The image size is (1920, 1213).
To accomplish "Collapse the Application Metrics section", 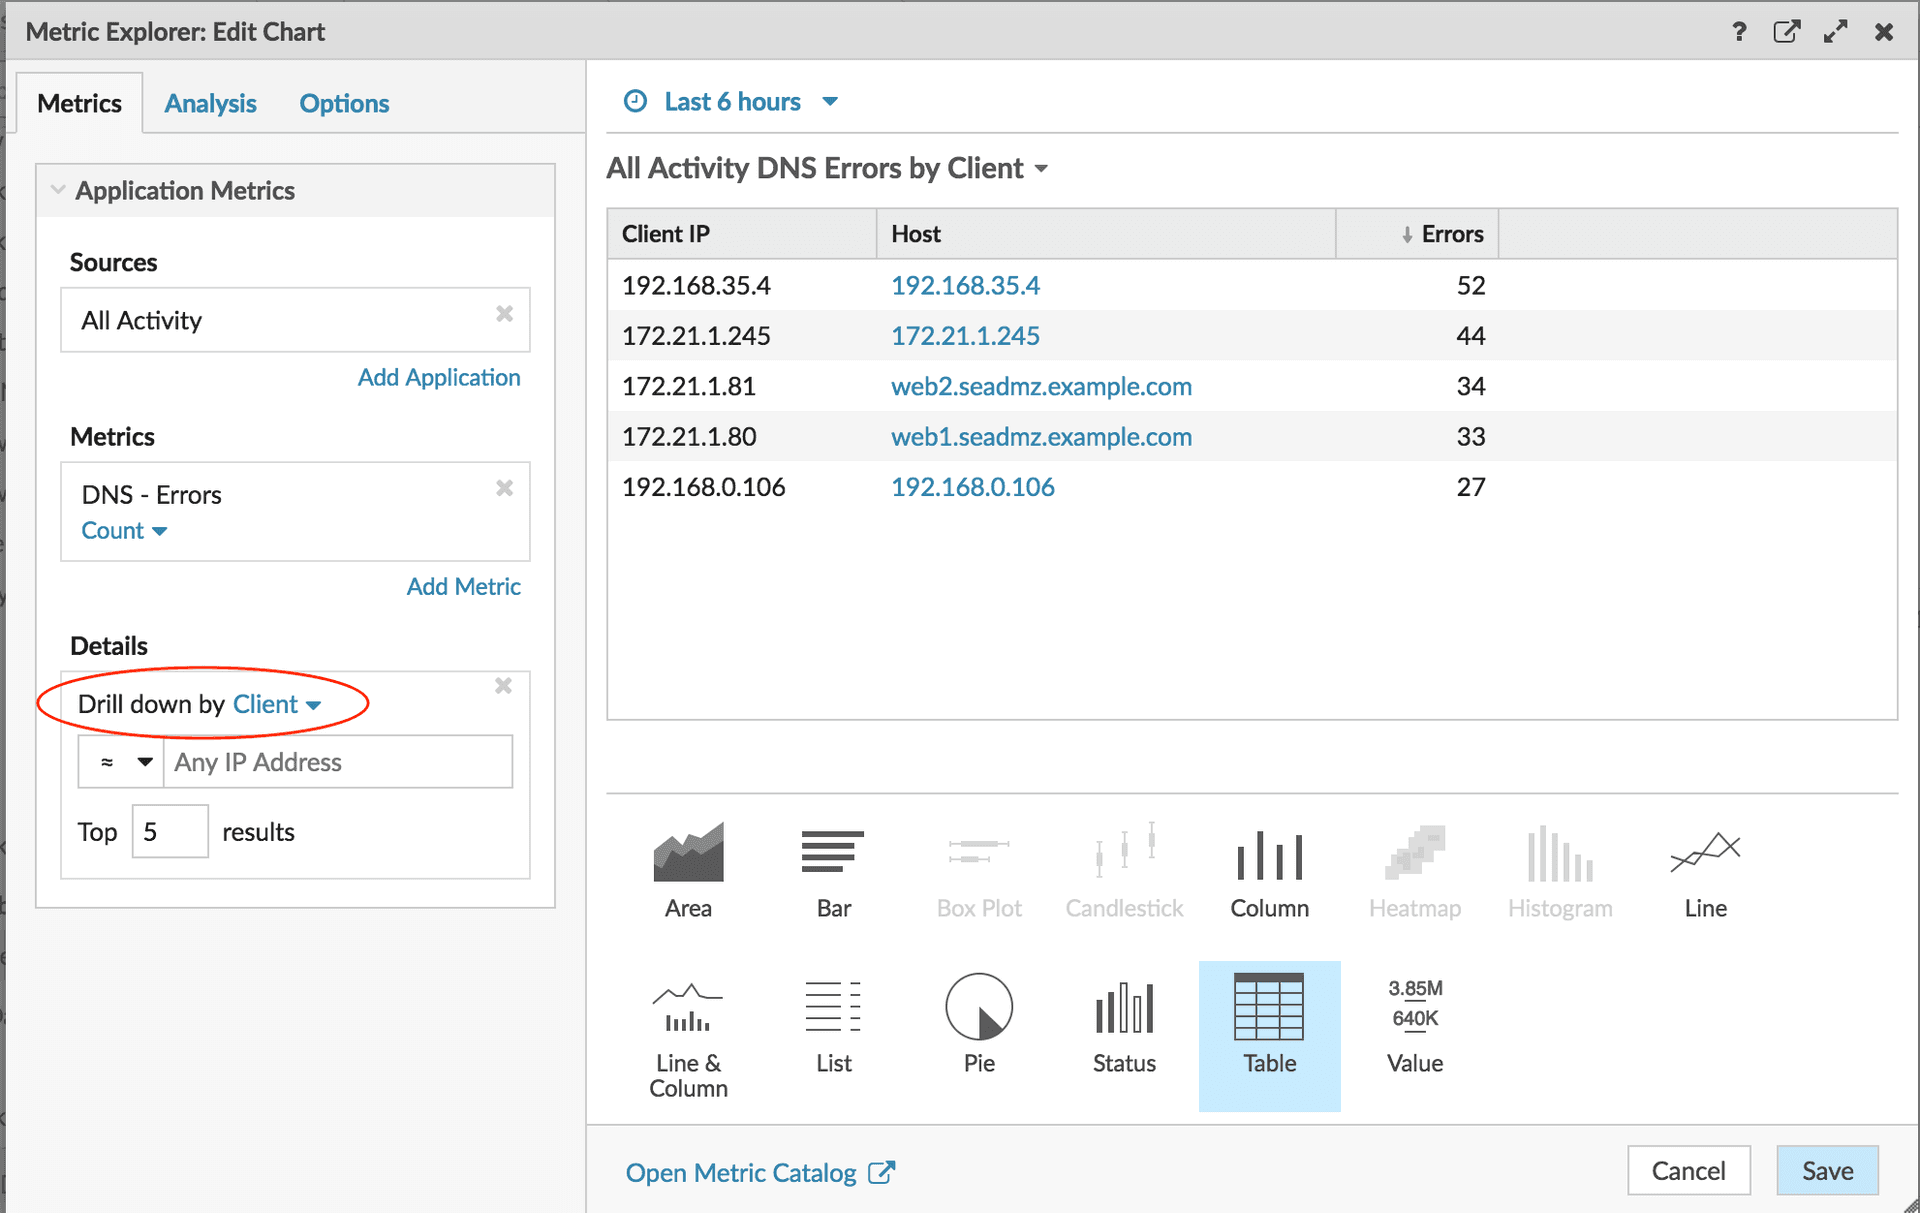I will (58, 190).
